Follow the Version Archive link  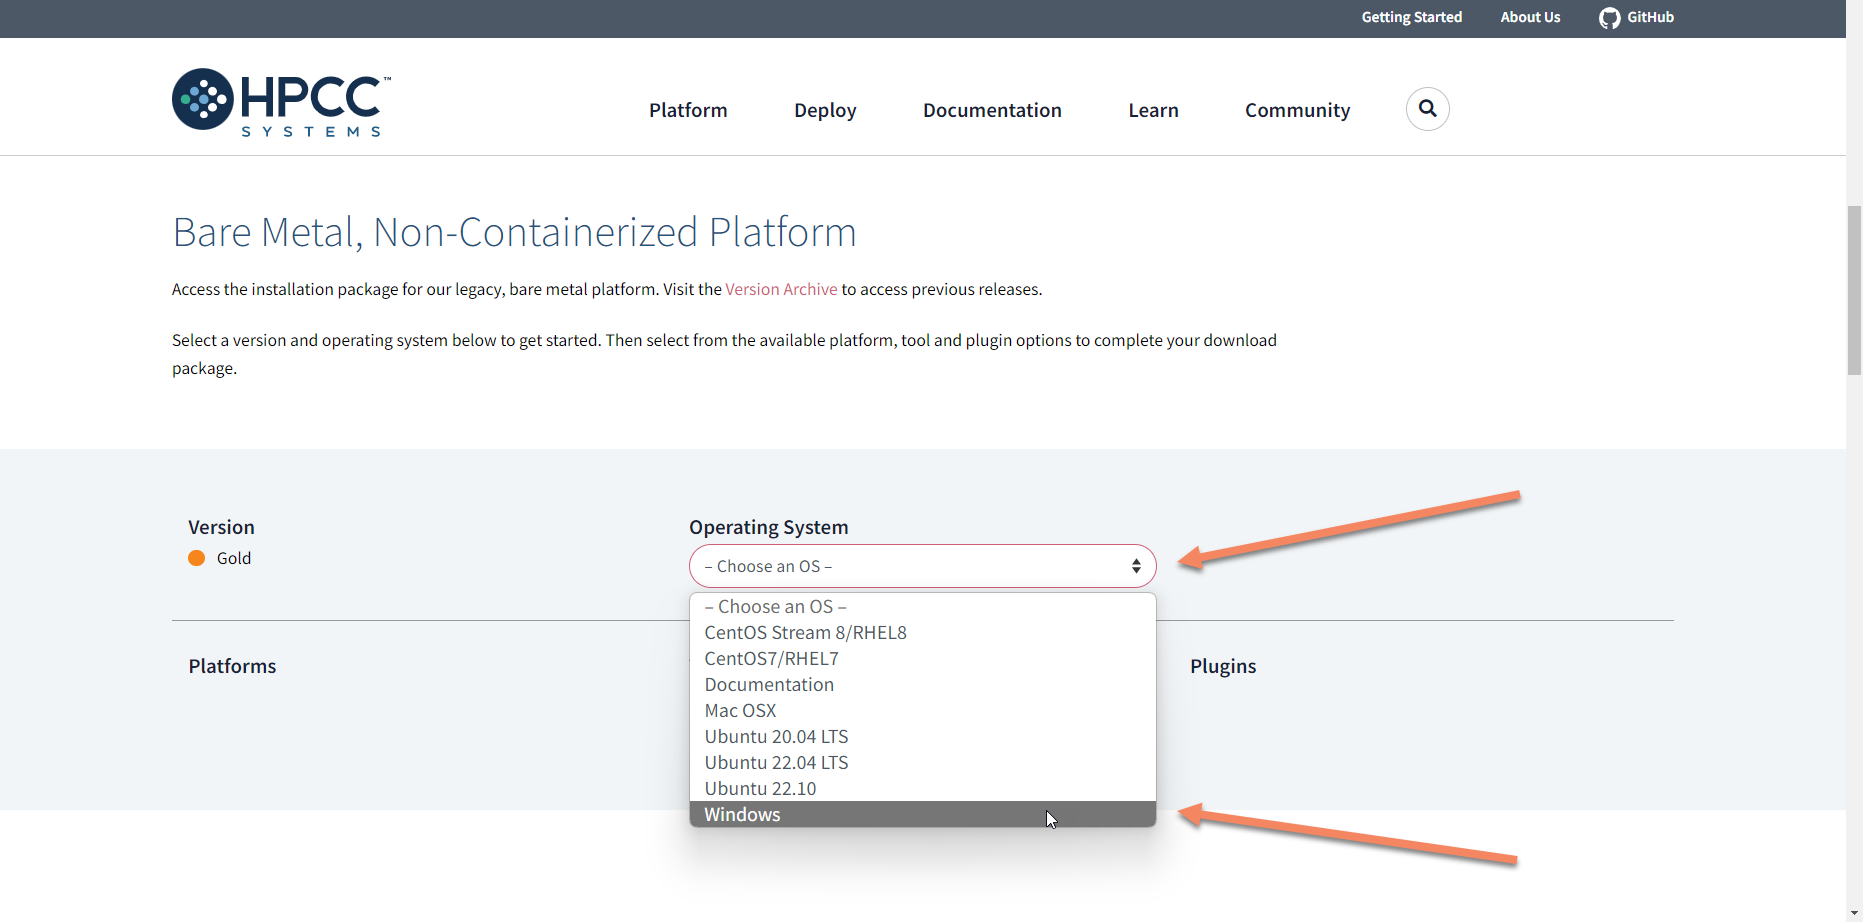coord(781,289)
